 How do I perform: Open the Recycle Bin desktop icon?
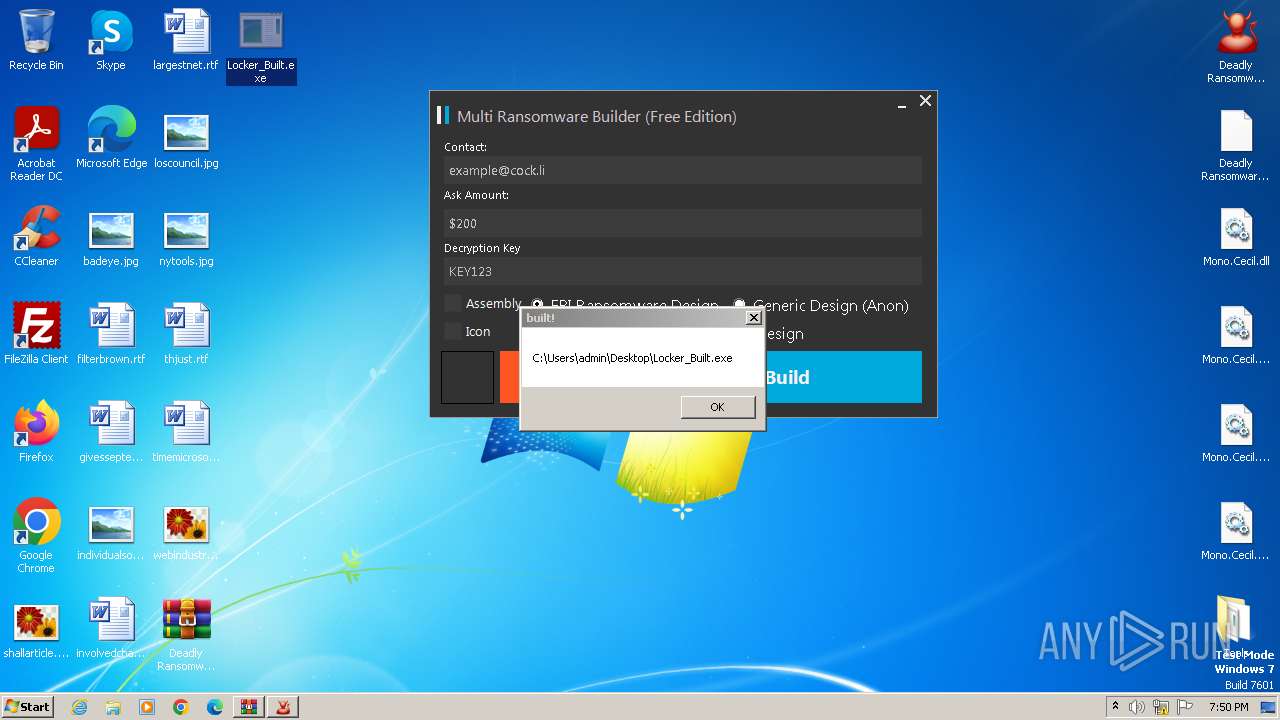click(36, 42)
